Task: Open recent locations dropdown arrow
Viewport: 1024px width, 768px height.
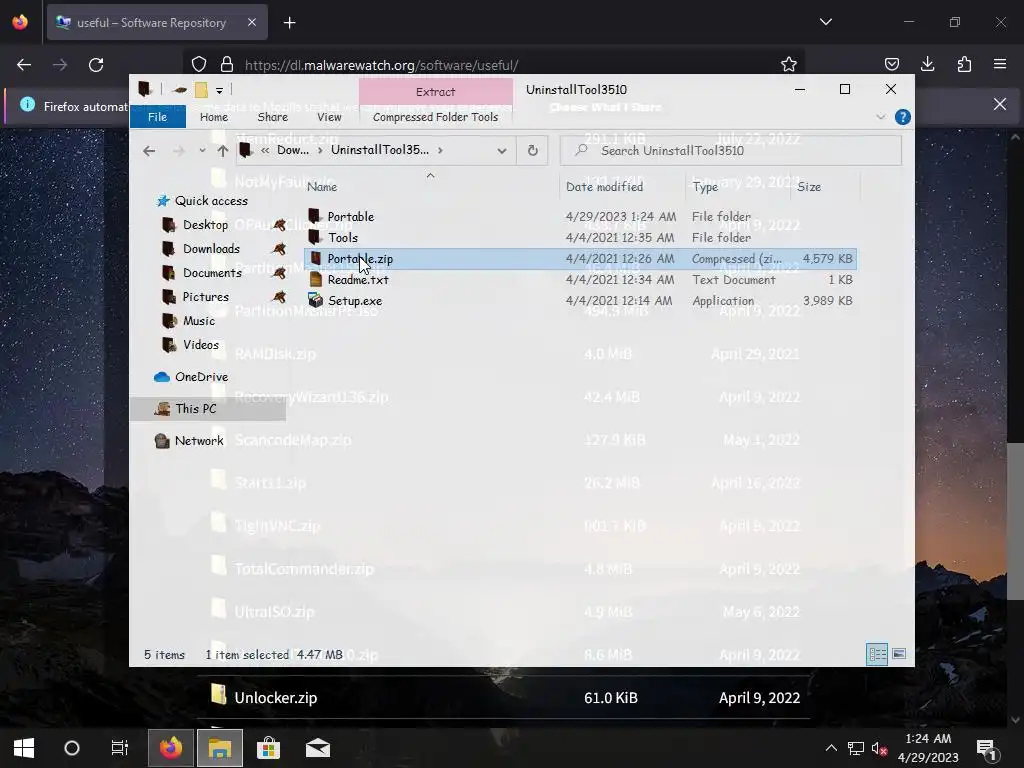Action: [x=202, y=151]
